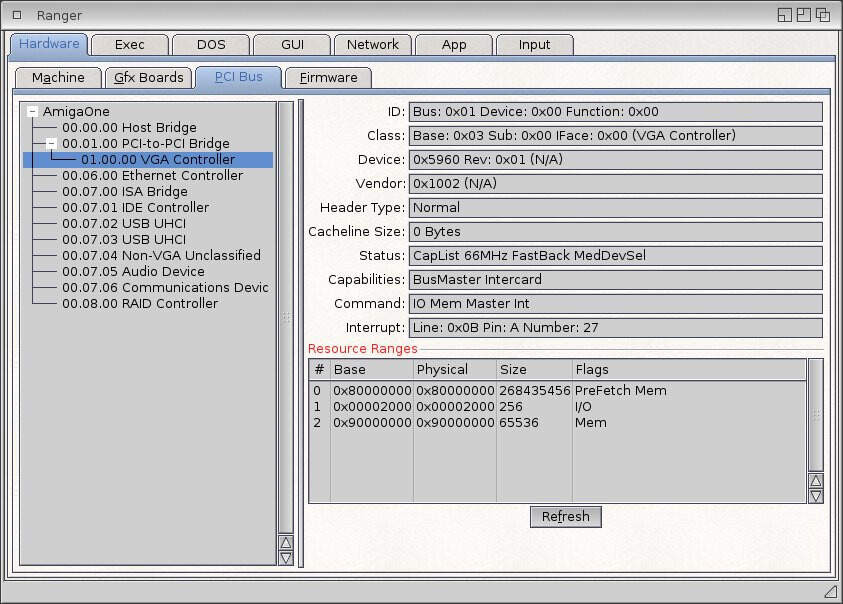Screen dimensions: 843x604
Task: Click the window zoom gadget in title bar
Action: pos(804,15)
